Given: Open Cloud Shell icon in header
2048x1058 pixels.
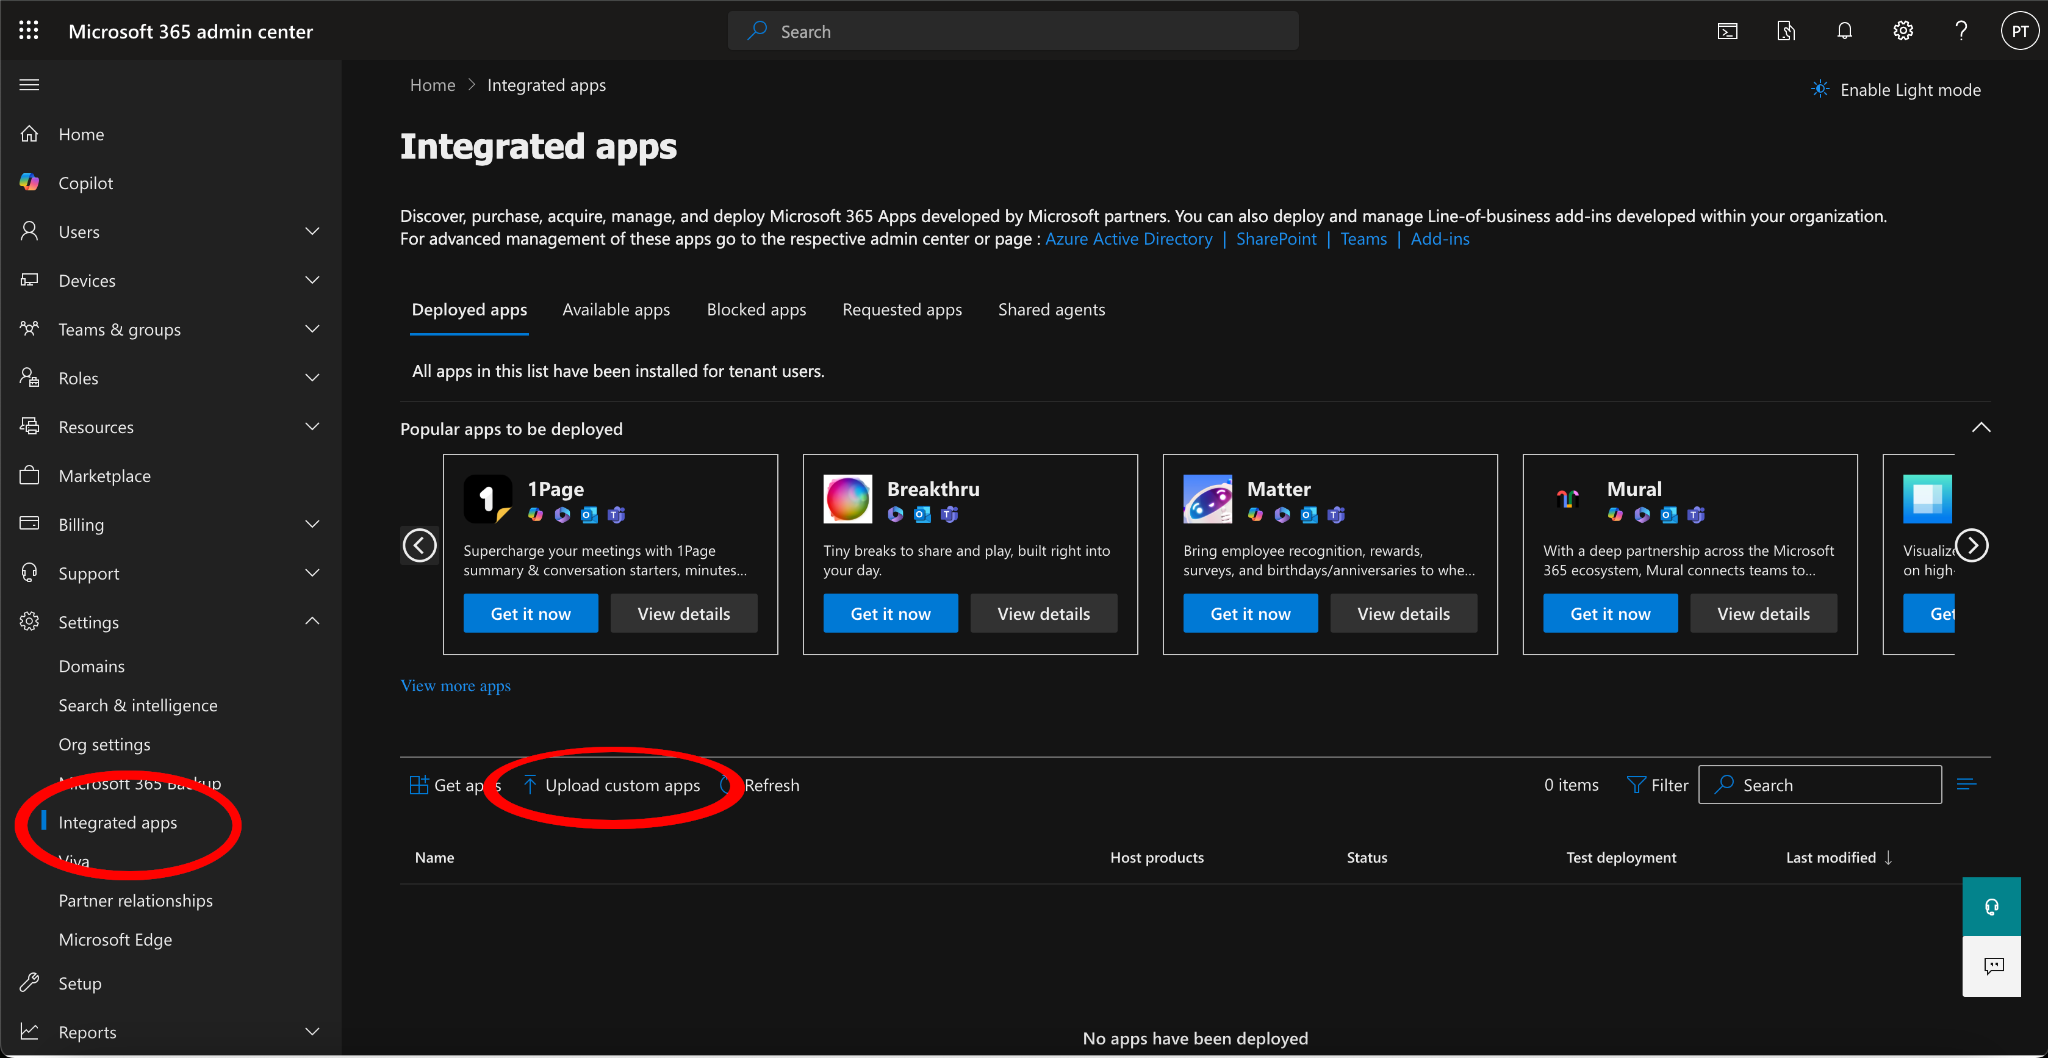Looking at the screenshot, I should [1727, 31].
